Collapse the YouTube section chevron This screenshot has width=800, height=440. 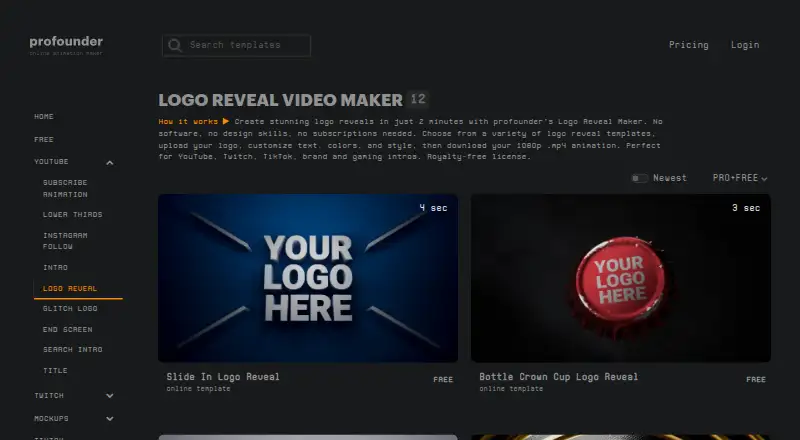[x=110, y=163]
